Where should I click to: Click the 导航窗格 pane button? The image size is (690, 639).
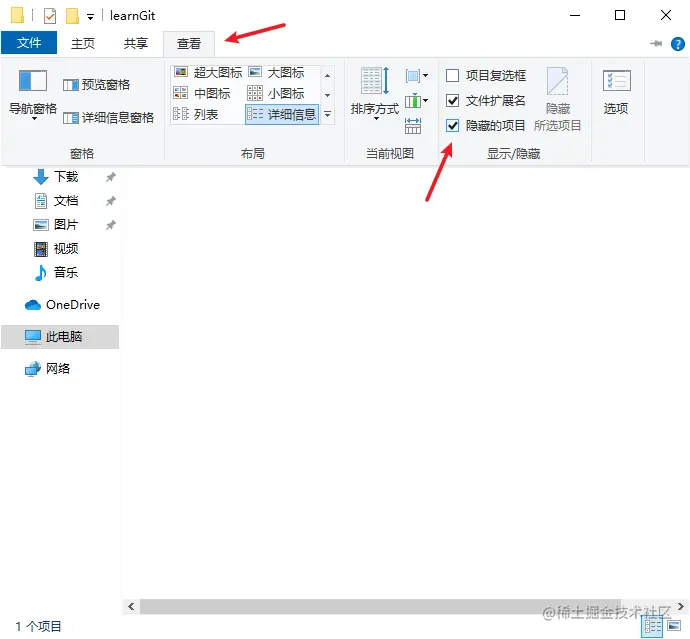[x=33, y=94]
